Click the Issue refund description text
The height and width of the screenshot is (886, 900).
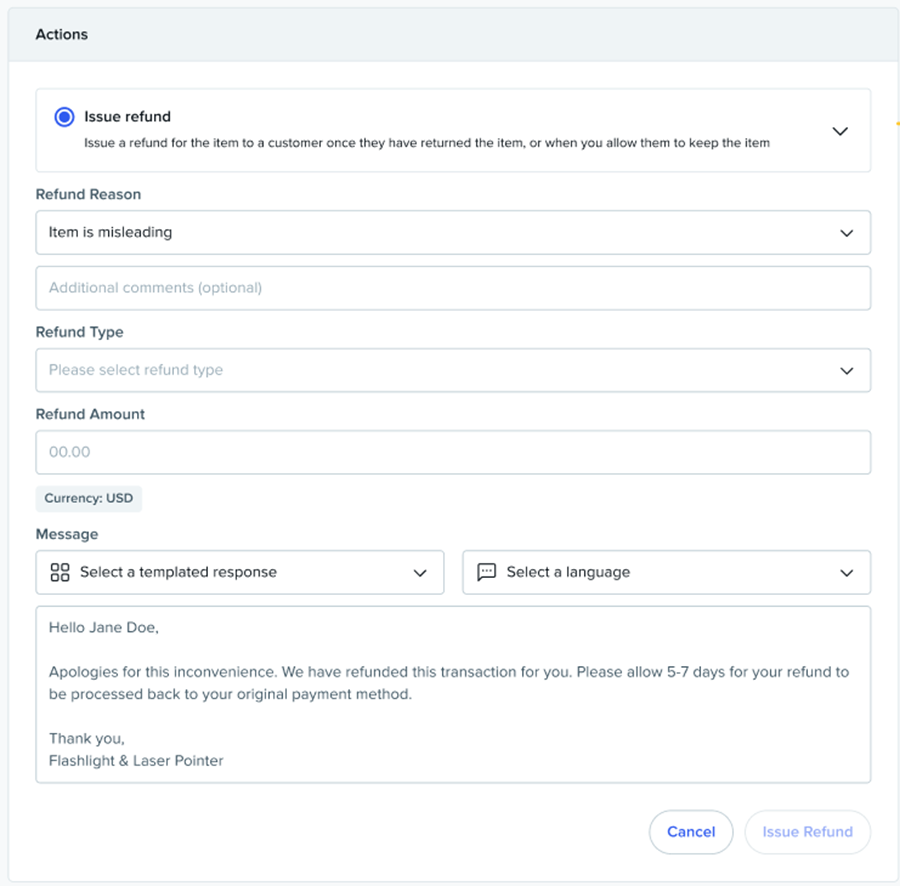[x=426, y=143]
